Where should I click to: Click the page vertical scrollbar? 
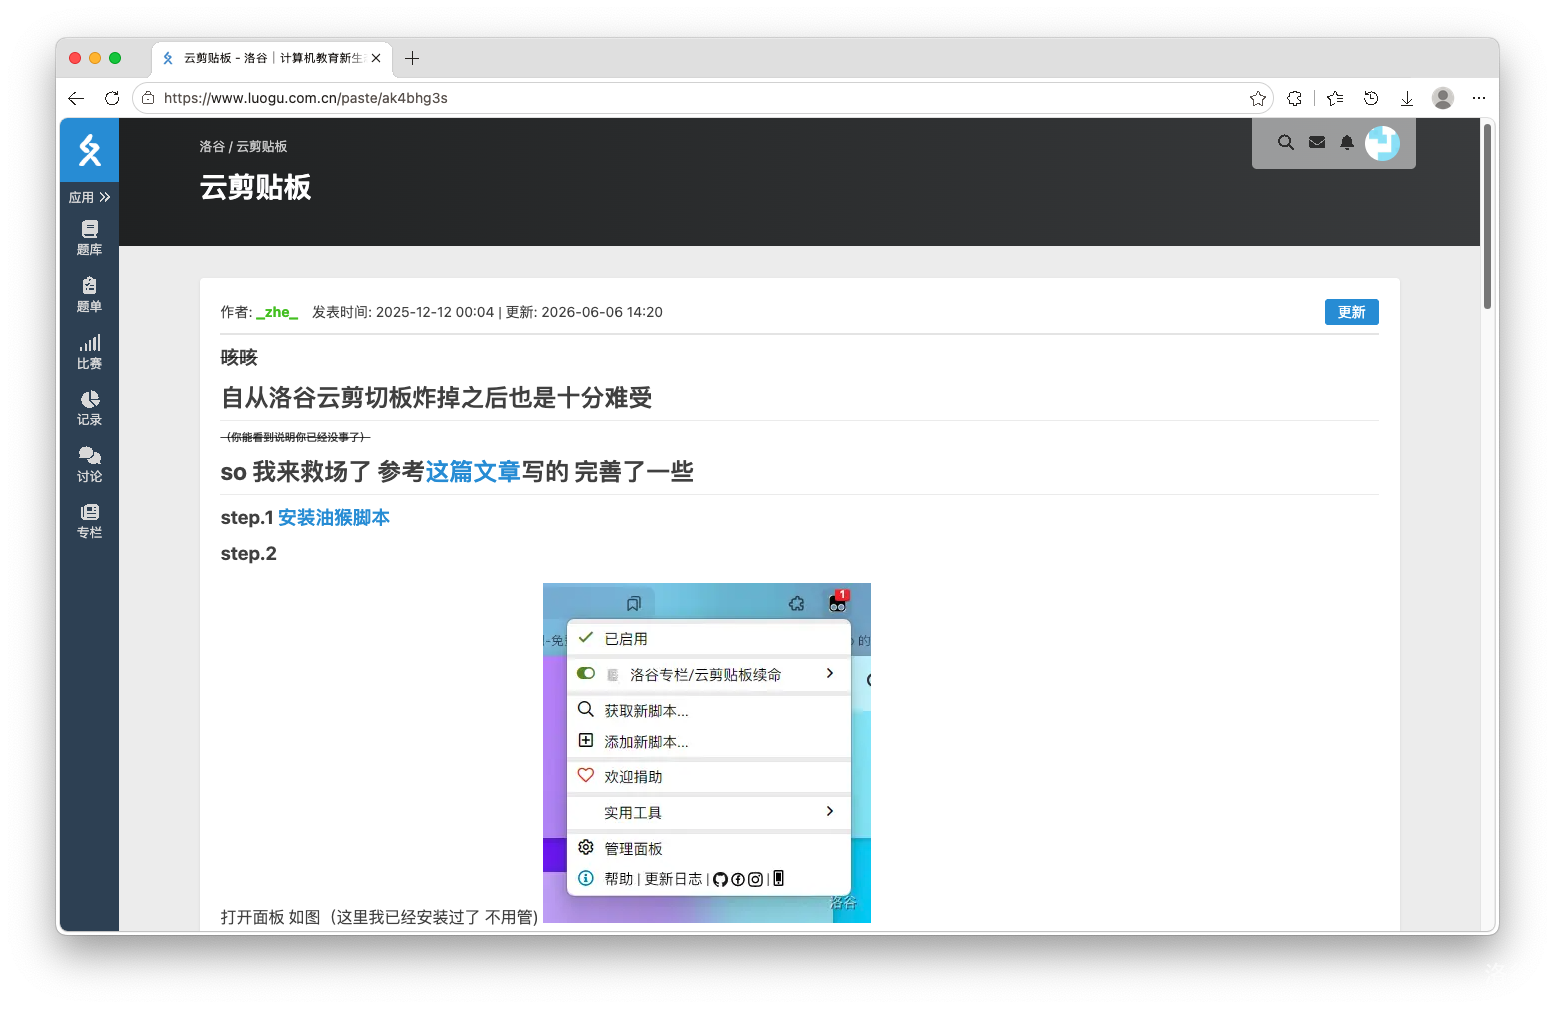[x=1488, y=215]
